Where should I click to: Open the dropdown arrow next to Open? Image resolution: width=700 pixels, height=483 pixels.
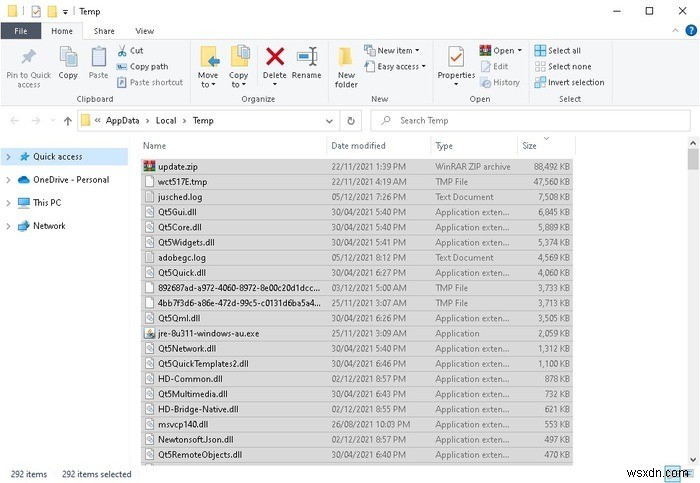coord(520,50)
